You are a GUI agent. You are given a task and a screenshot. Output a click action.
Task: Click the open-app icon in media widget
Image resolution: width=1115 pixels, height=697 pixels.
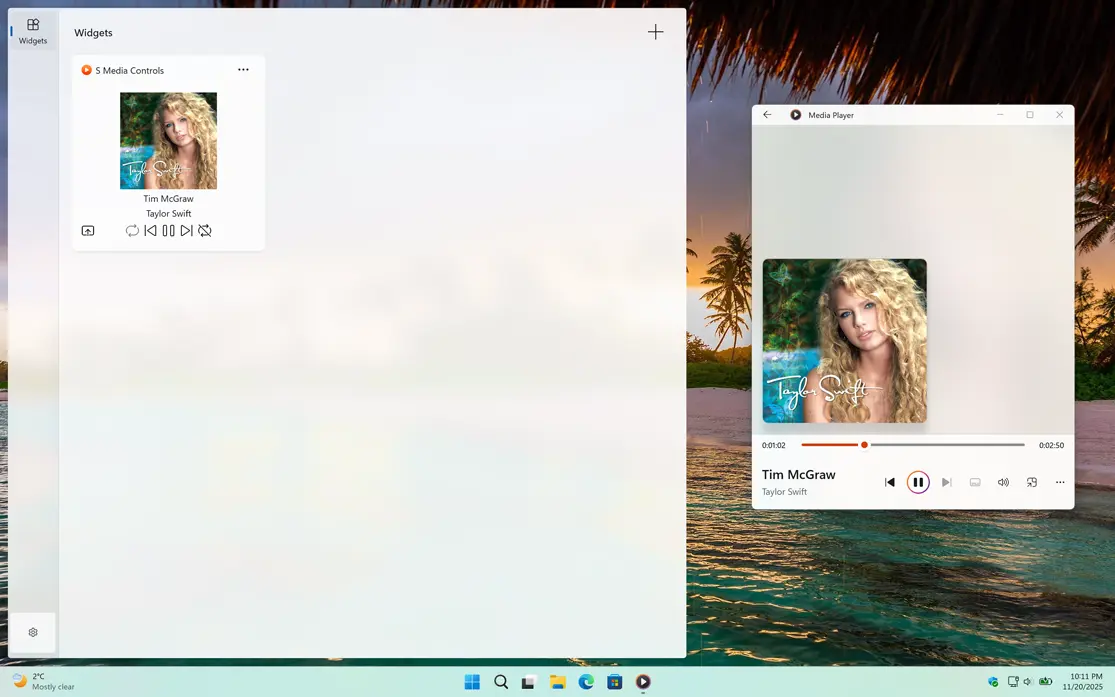tap(88, 231)
